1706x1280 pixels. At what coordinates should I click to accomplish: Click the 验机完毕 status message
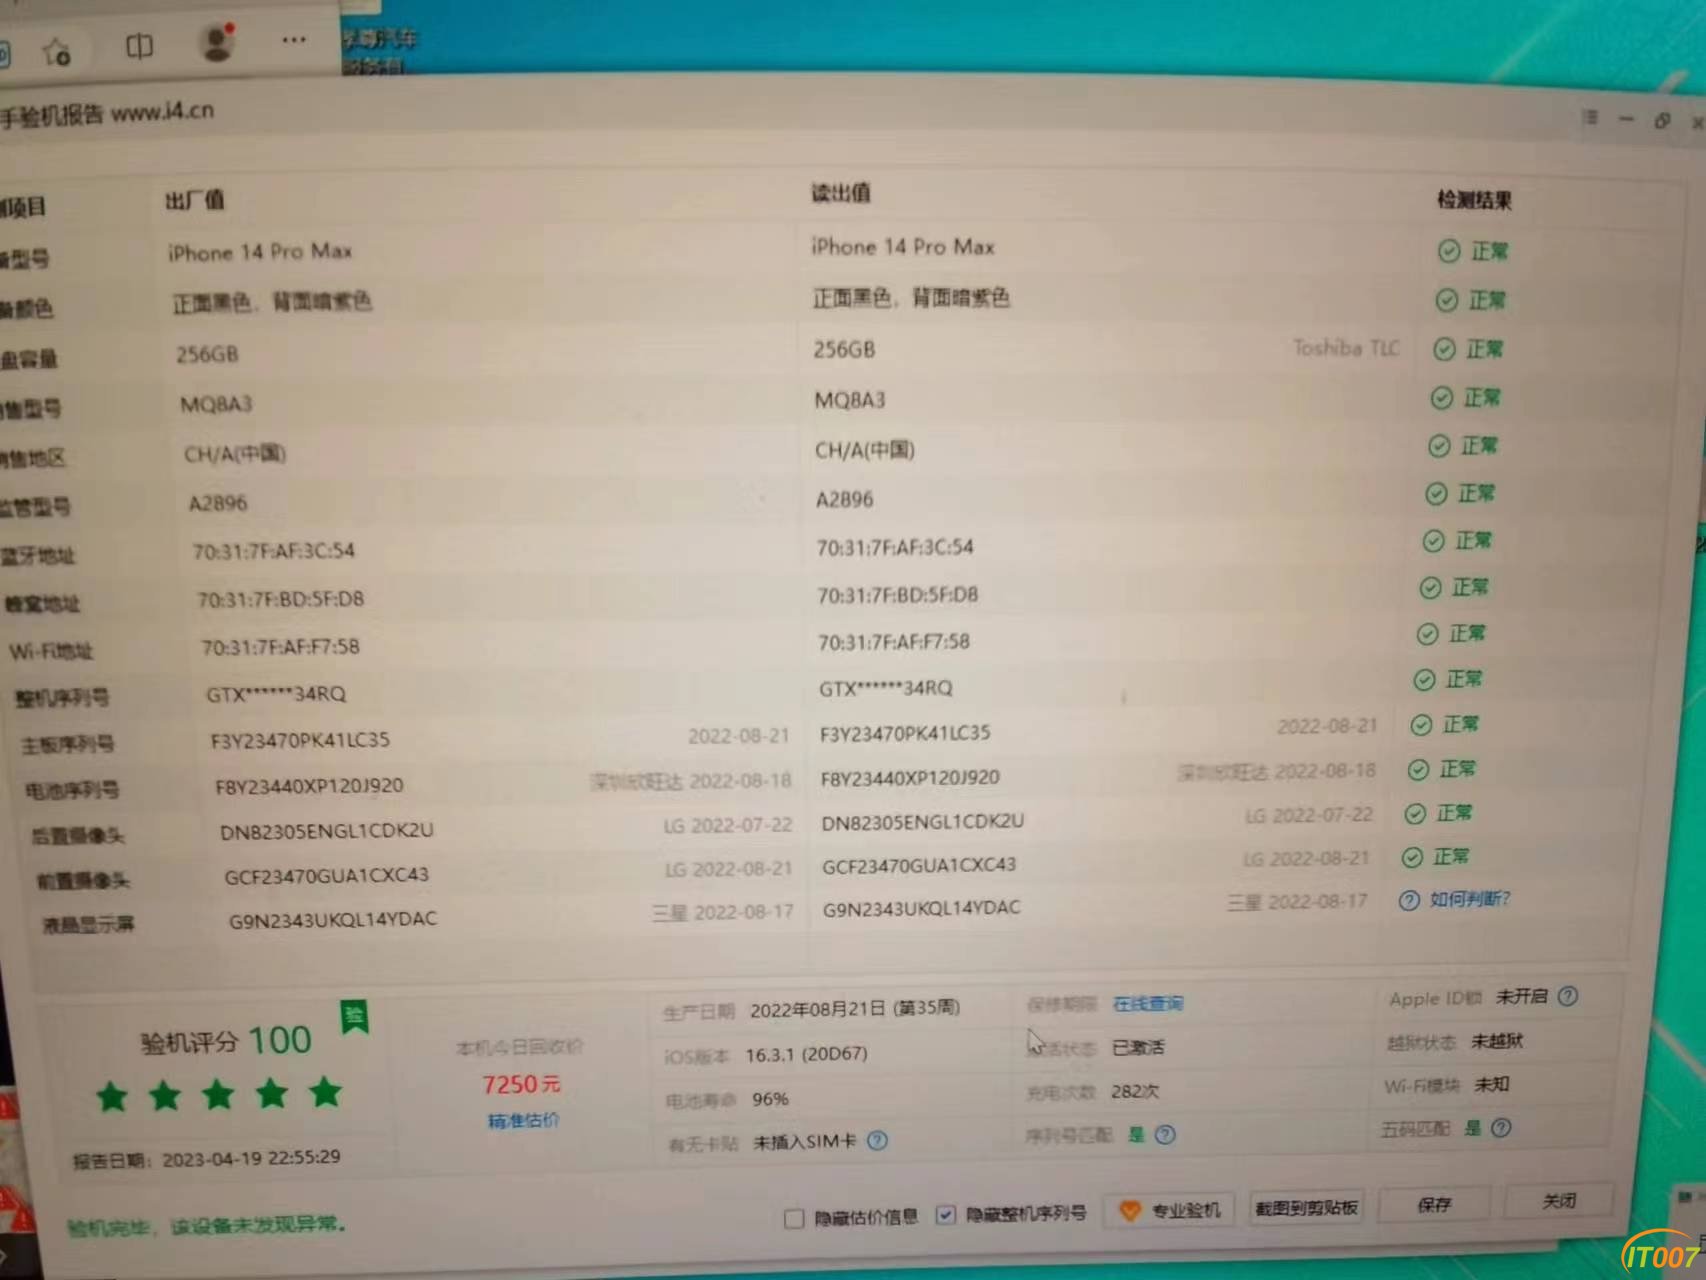[206, 1226]
